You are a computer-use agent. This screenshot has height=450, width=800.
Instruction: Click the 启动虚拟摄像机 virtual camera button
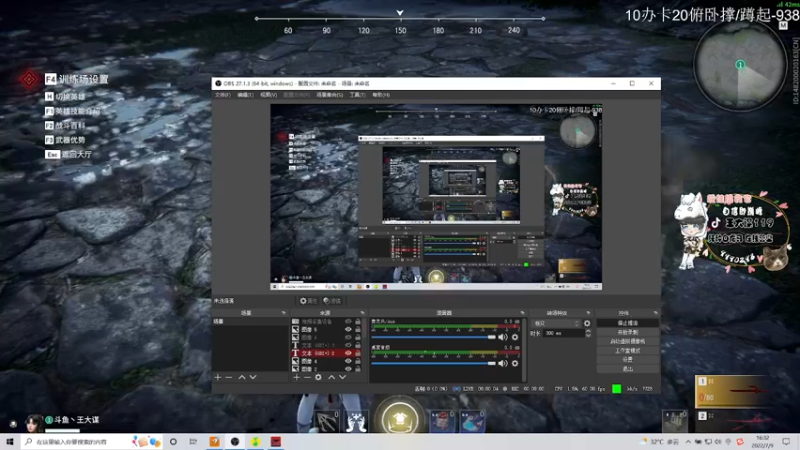tap(628, 341)
